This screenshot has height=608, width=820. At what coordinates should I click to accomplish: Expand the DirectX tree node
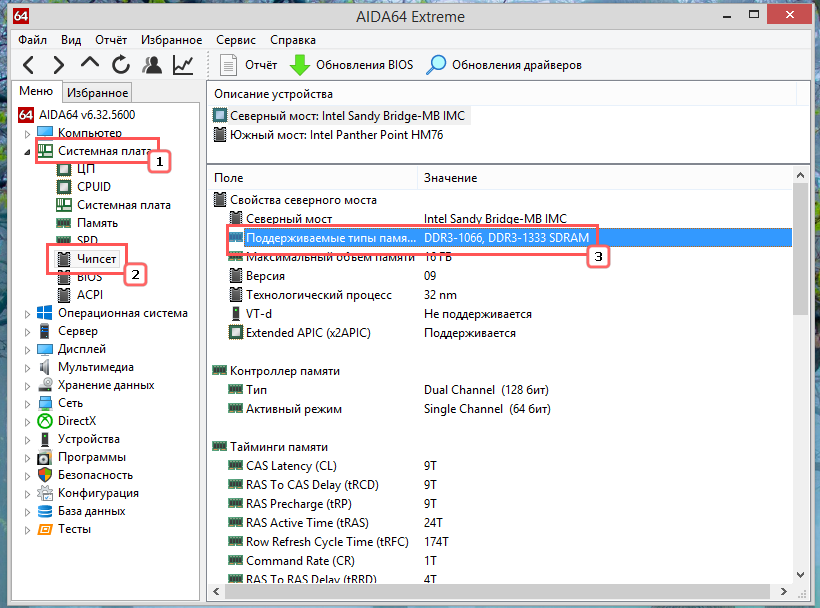[x=27, y=422]
